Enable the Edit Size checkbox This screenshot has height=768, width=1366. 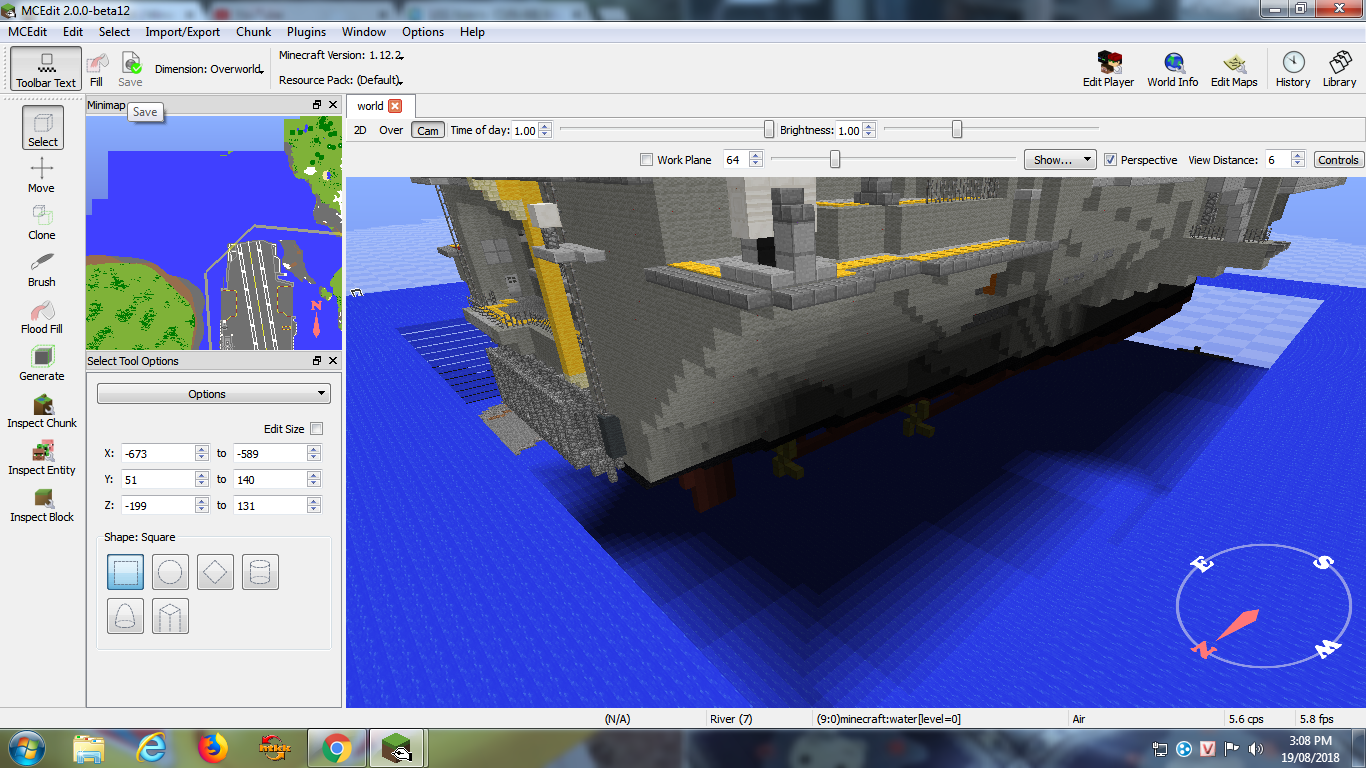tap(316, 429)
